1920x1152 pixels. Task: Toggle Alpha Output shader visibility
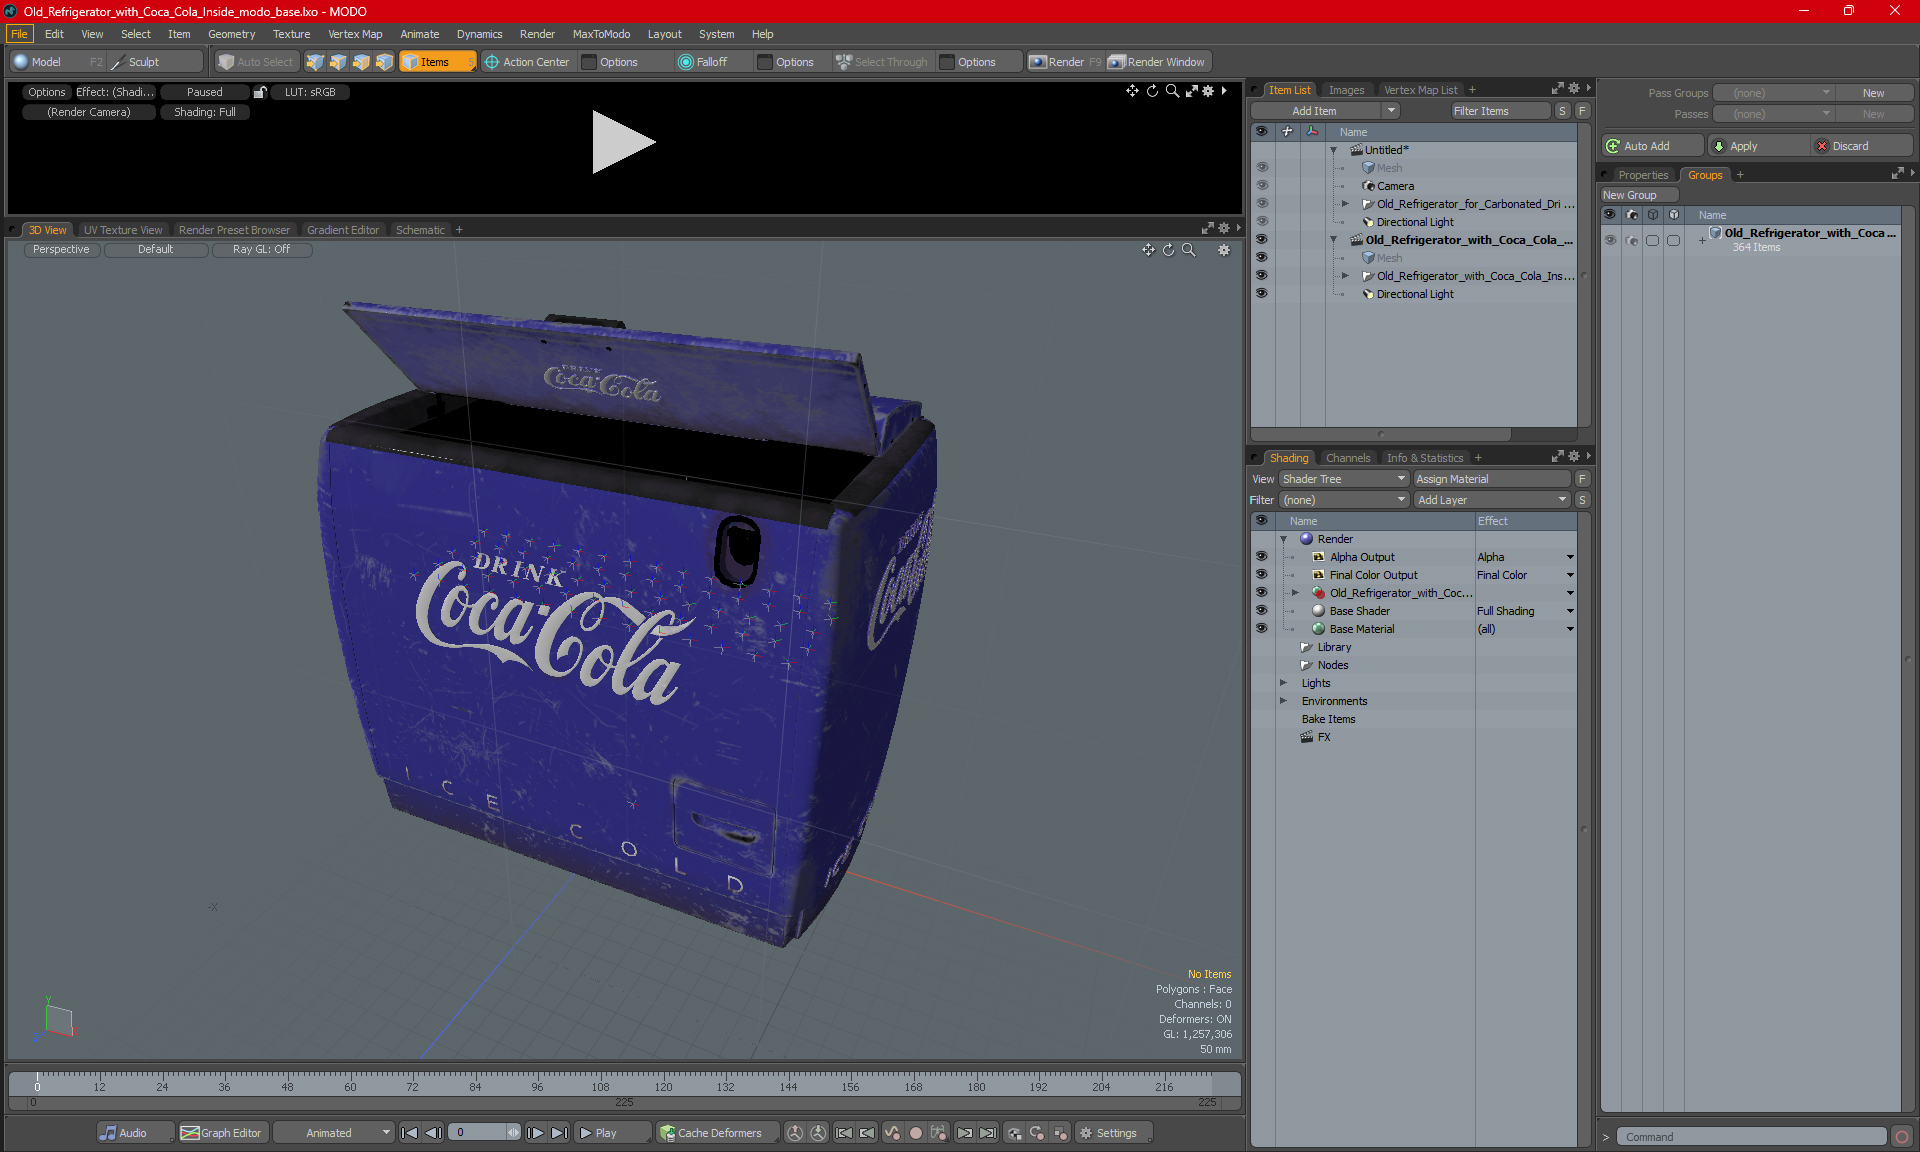pyautogui.click(x=1262, y=557)
